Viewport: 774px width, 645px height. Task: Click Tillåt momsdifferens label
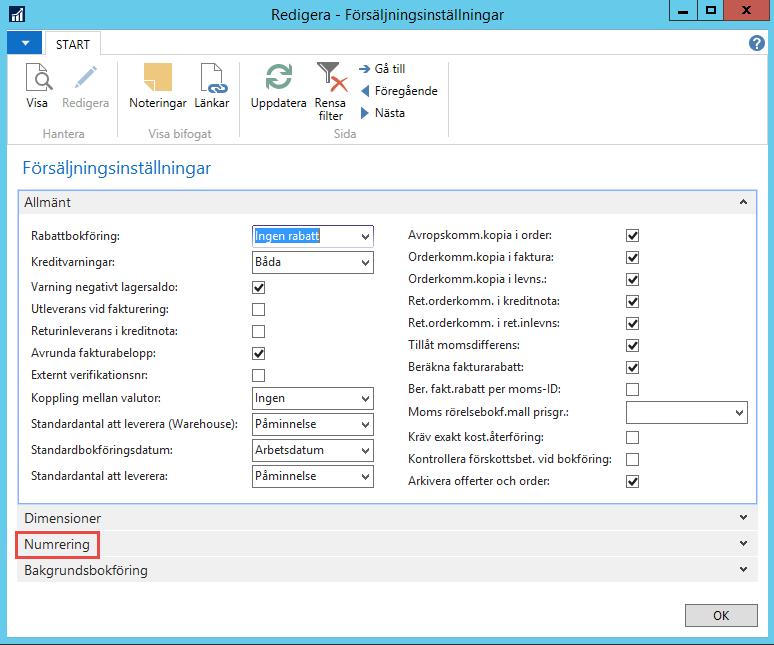[x=464, y=345]
